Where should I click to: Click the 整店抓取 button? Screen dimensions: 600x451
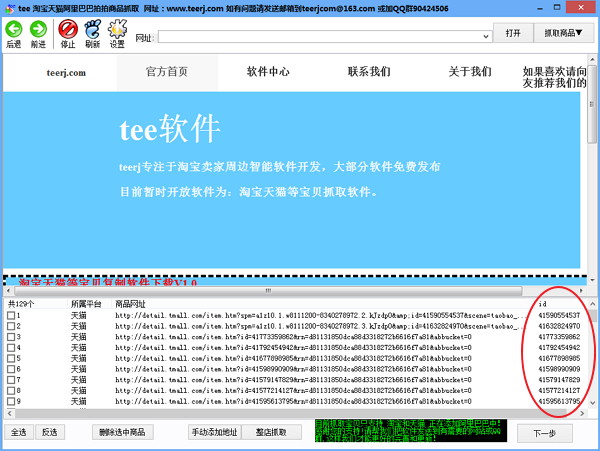click(271, 432)
